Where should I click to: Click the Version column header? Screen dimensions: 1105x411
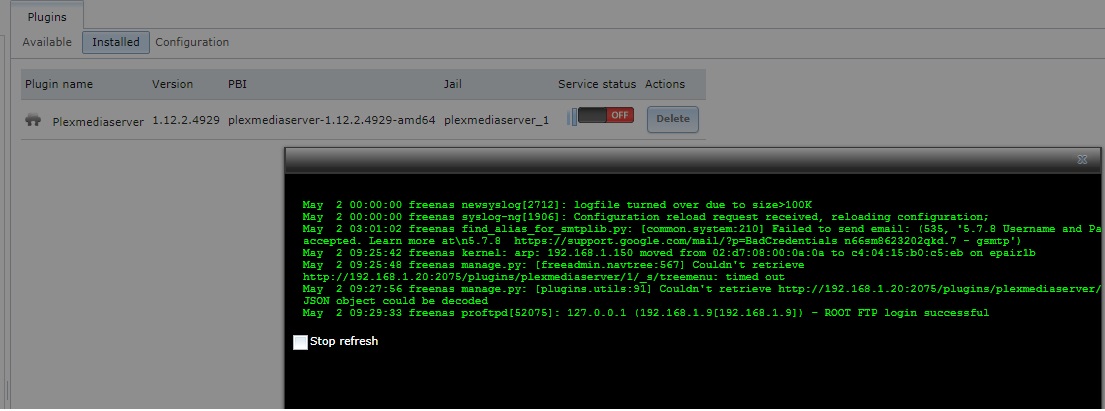pos(172,84)
